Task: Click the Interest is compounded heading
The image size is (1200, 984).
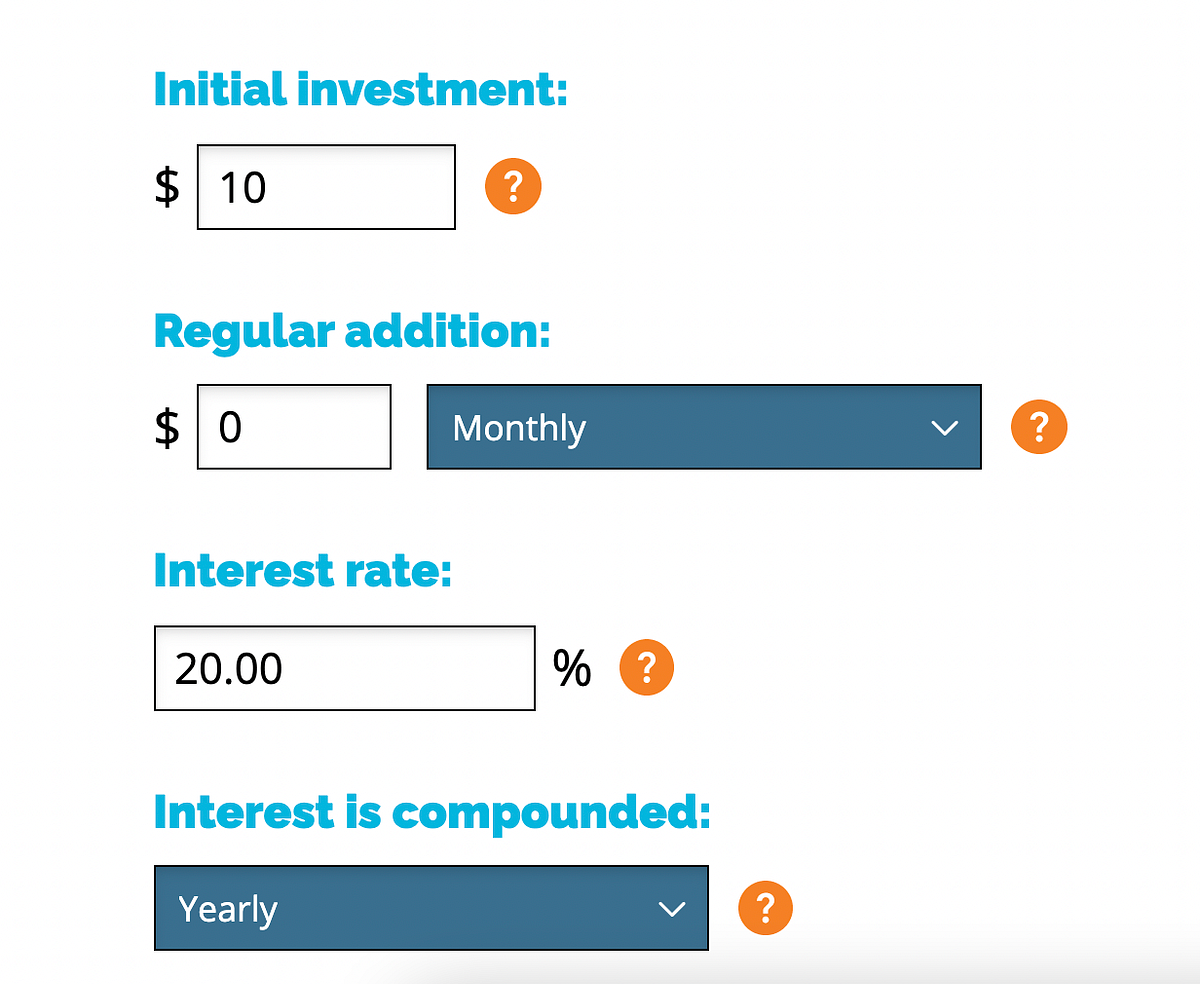Action: click(432, 812)
